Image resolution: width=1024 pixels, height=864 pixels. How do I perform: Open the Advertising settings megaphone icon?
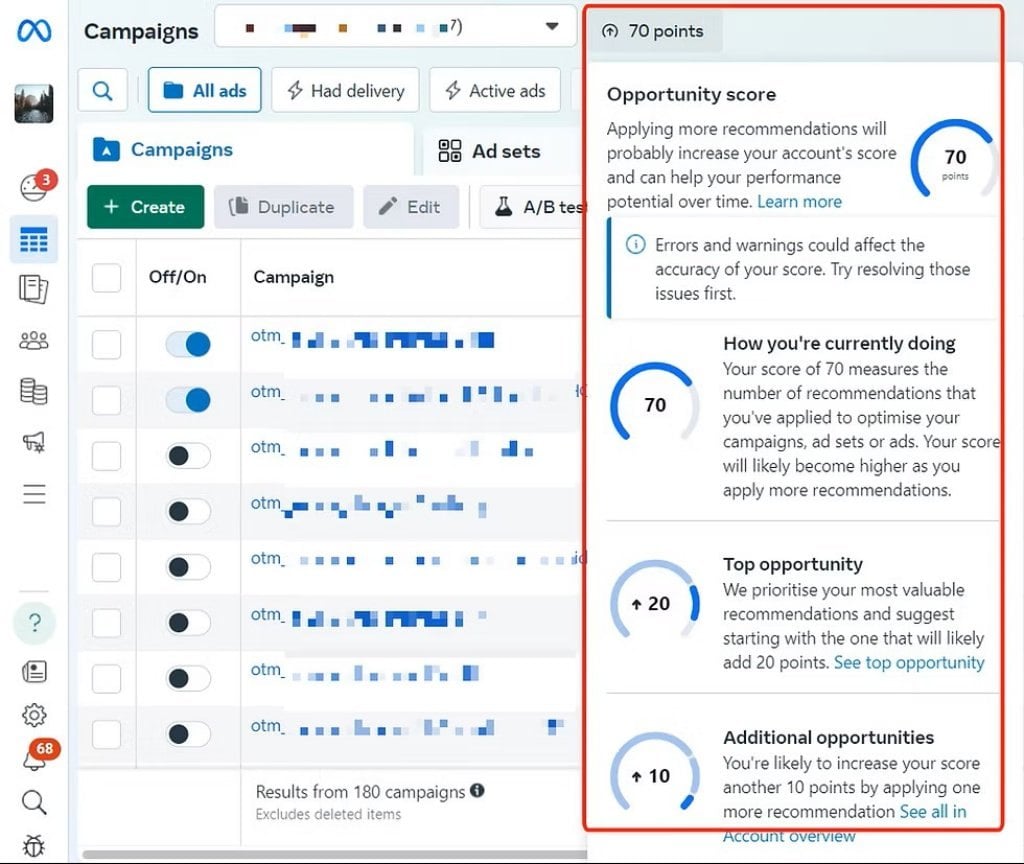coord(34,442)
